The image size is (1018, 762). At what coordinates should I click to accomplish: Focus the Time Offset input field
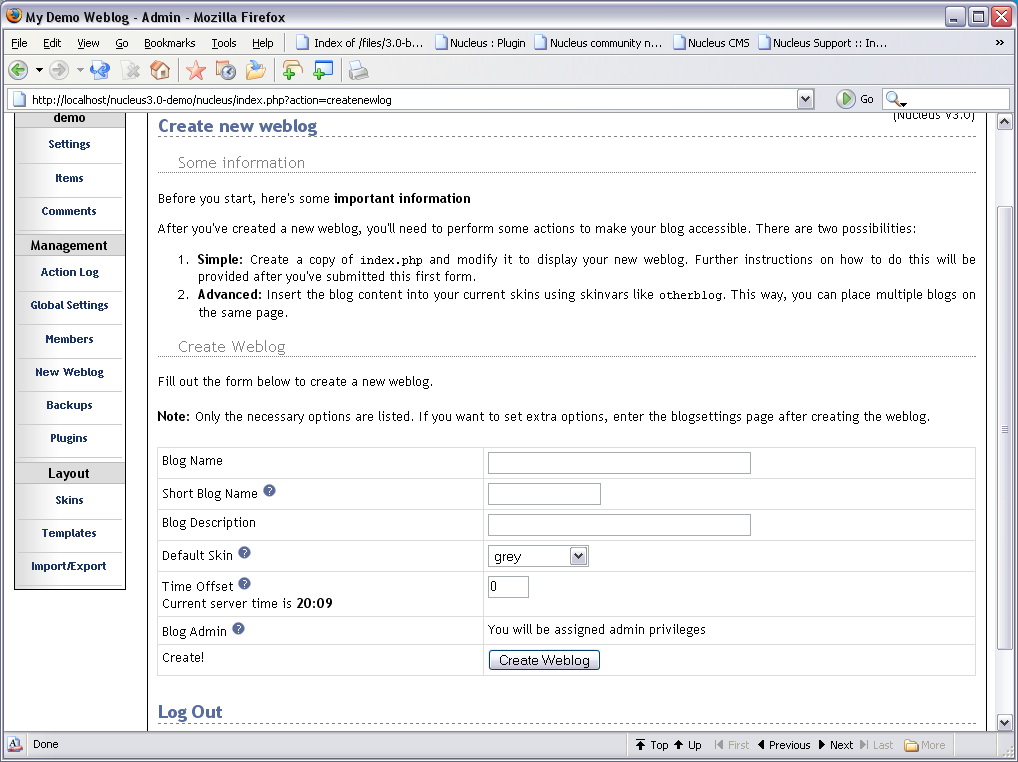pyautogui.click(x=508, y=587)
